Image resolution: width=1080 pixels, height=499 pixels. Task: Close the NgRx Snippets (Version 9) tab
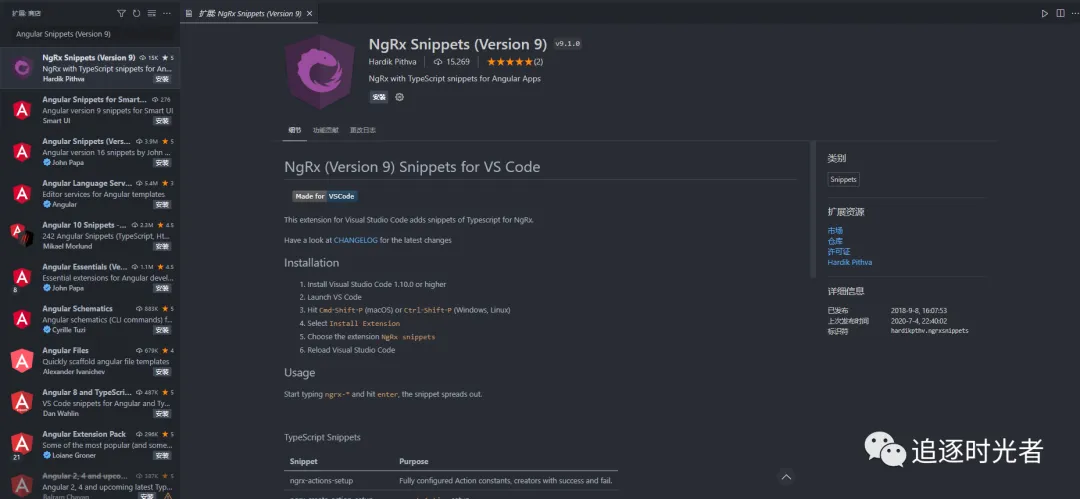point(310,13)
